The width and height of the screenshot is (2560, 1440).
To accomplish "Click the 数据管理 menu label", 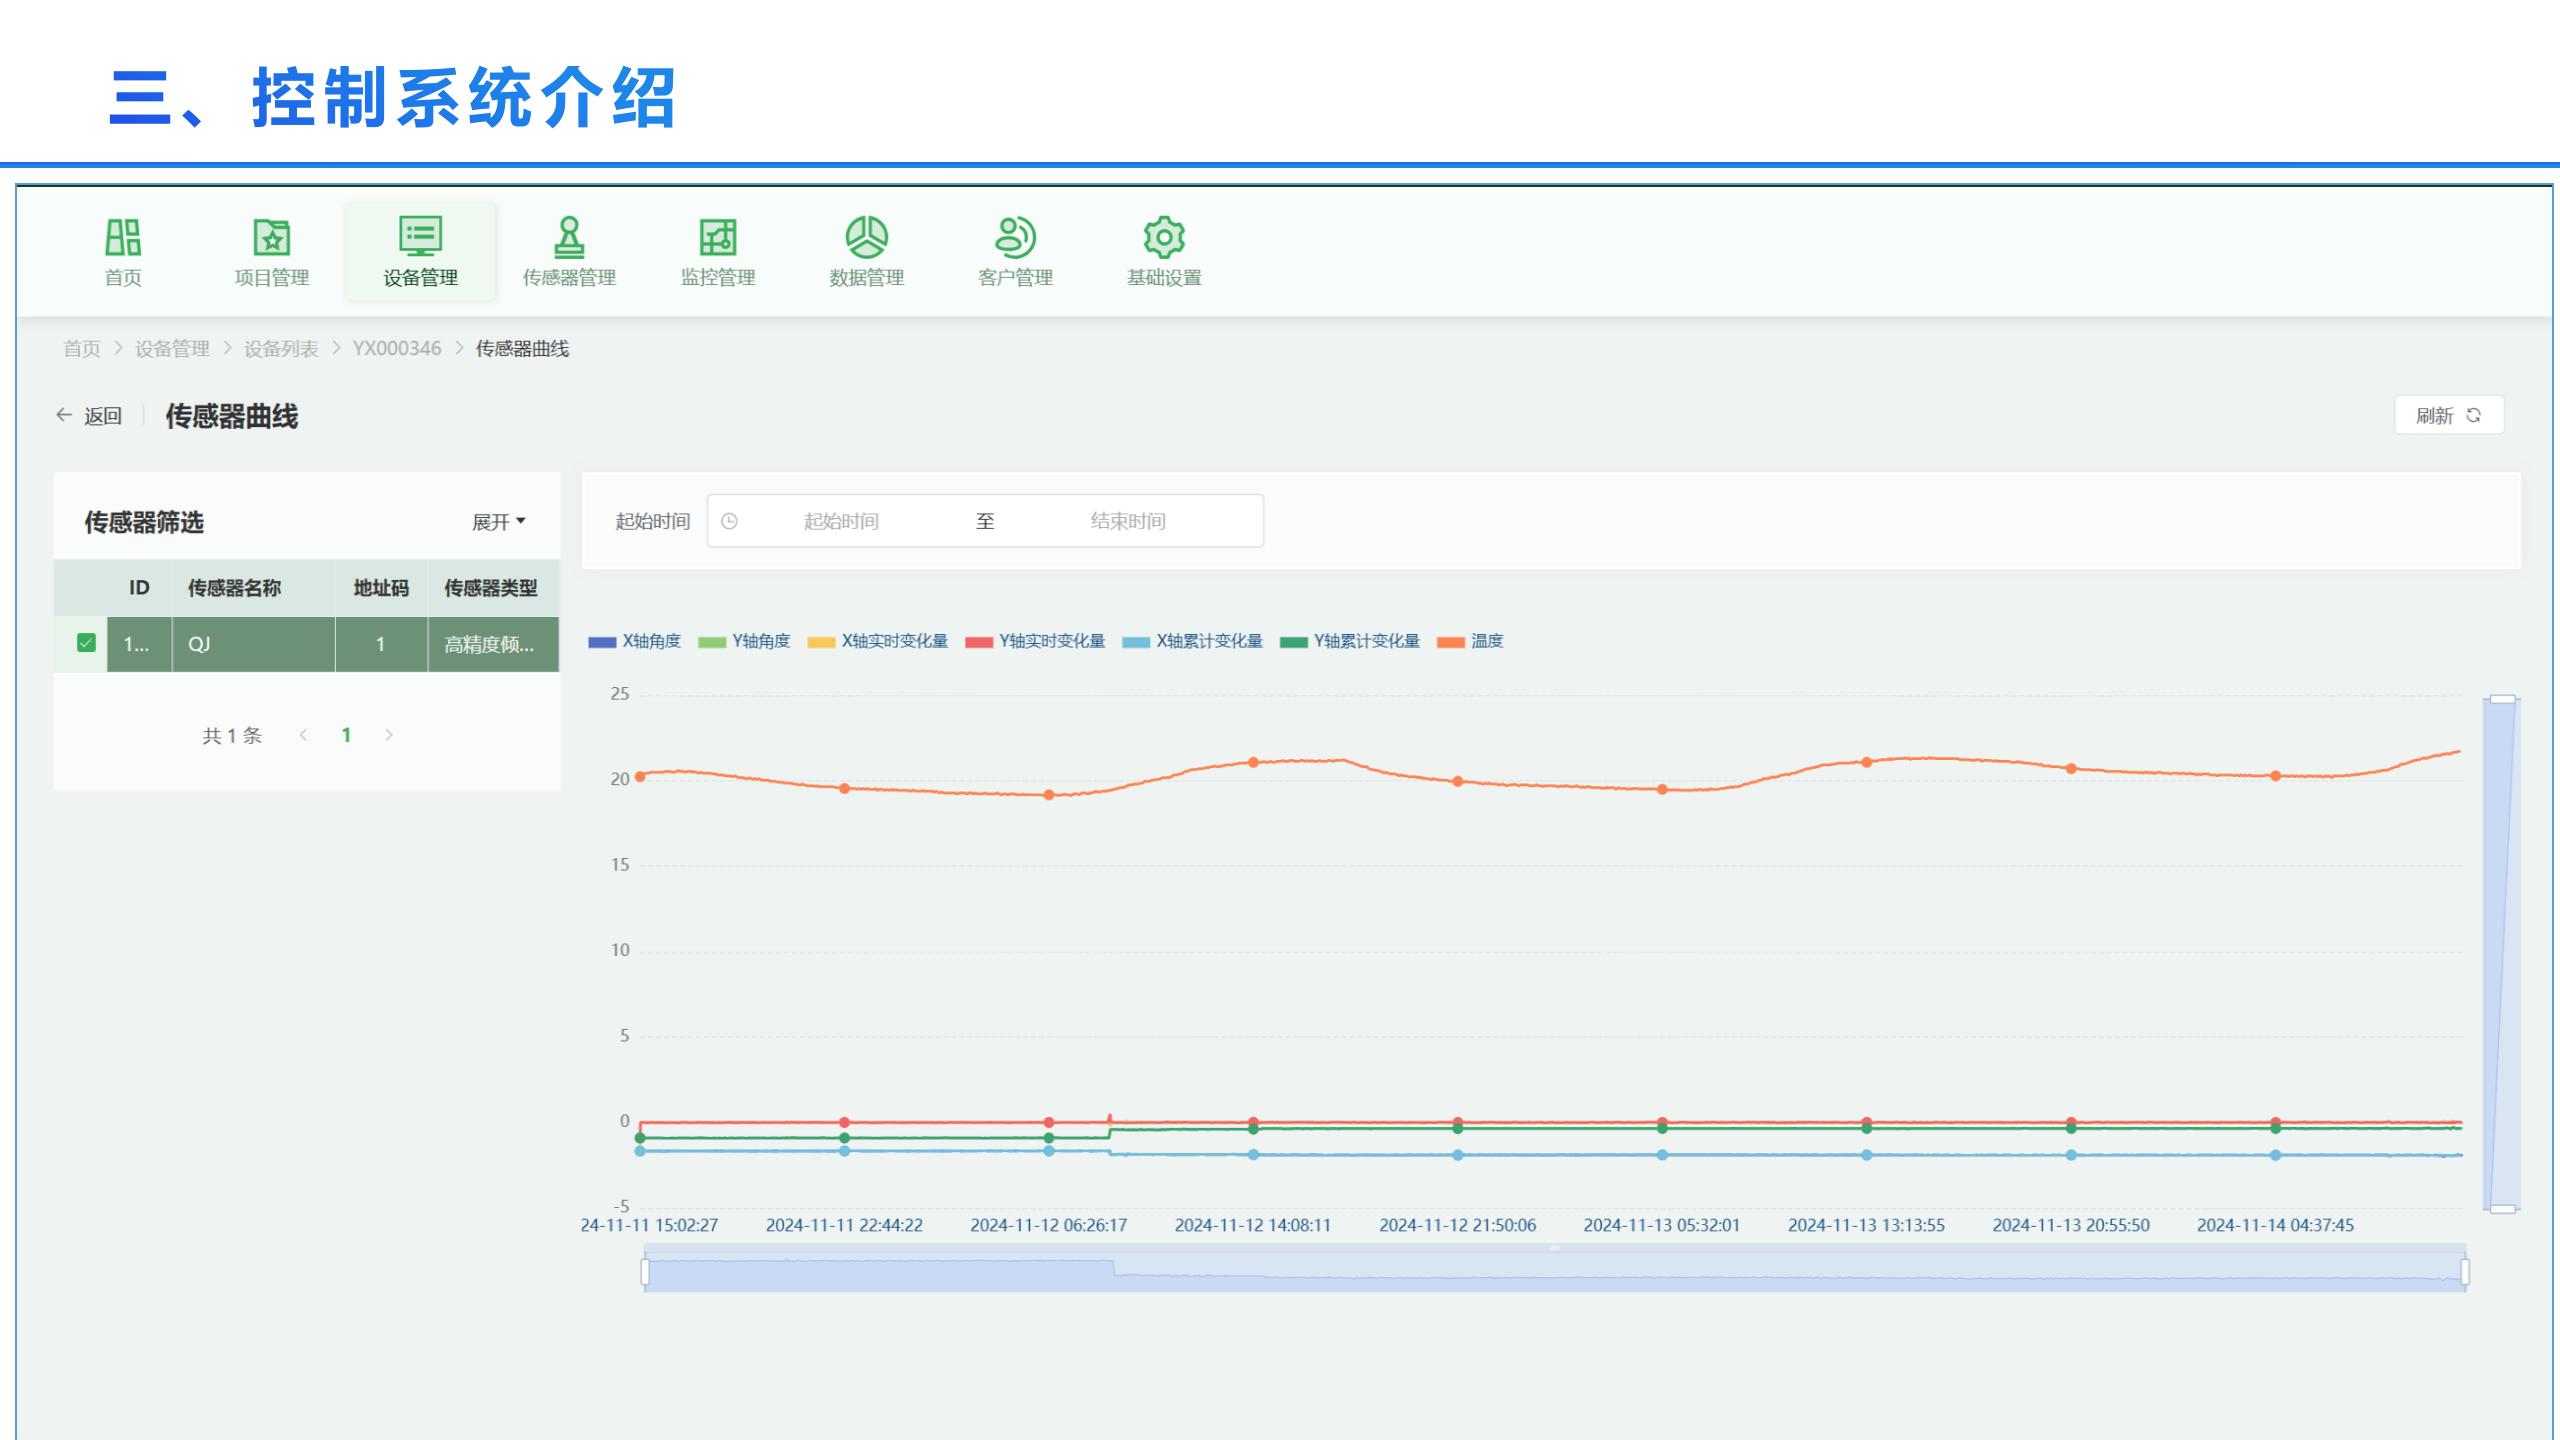I will [x=866, y=278].
